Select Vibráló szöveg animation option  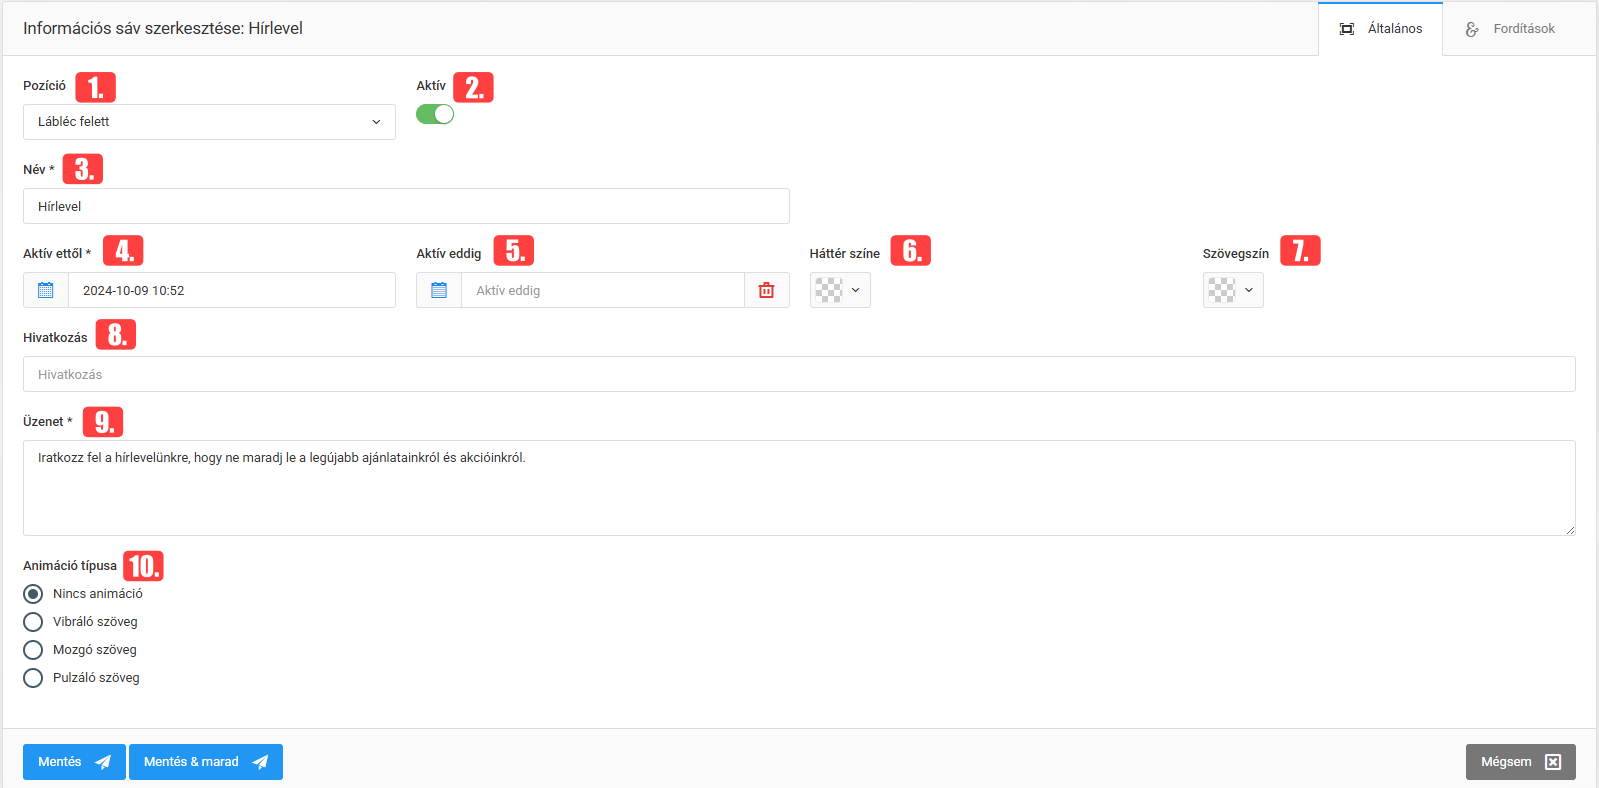coord(33,622)
